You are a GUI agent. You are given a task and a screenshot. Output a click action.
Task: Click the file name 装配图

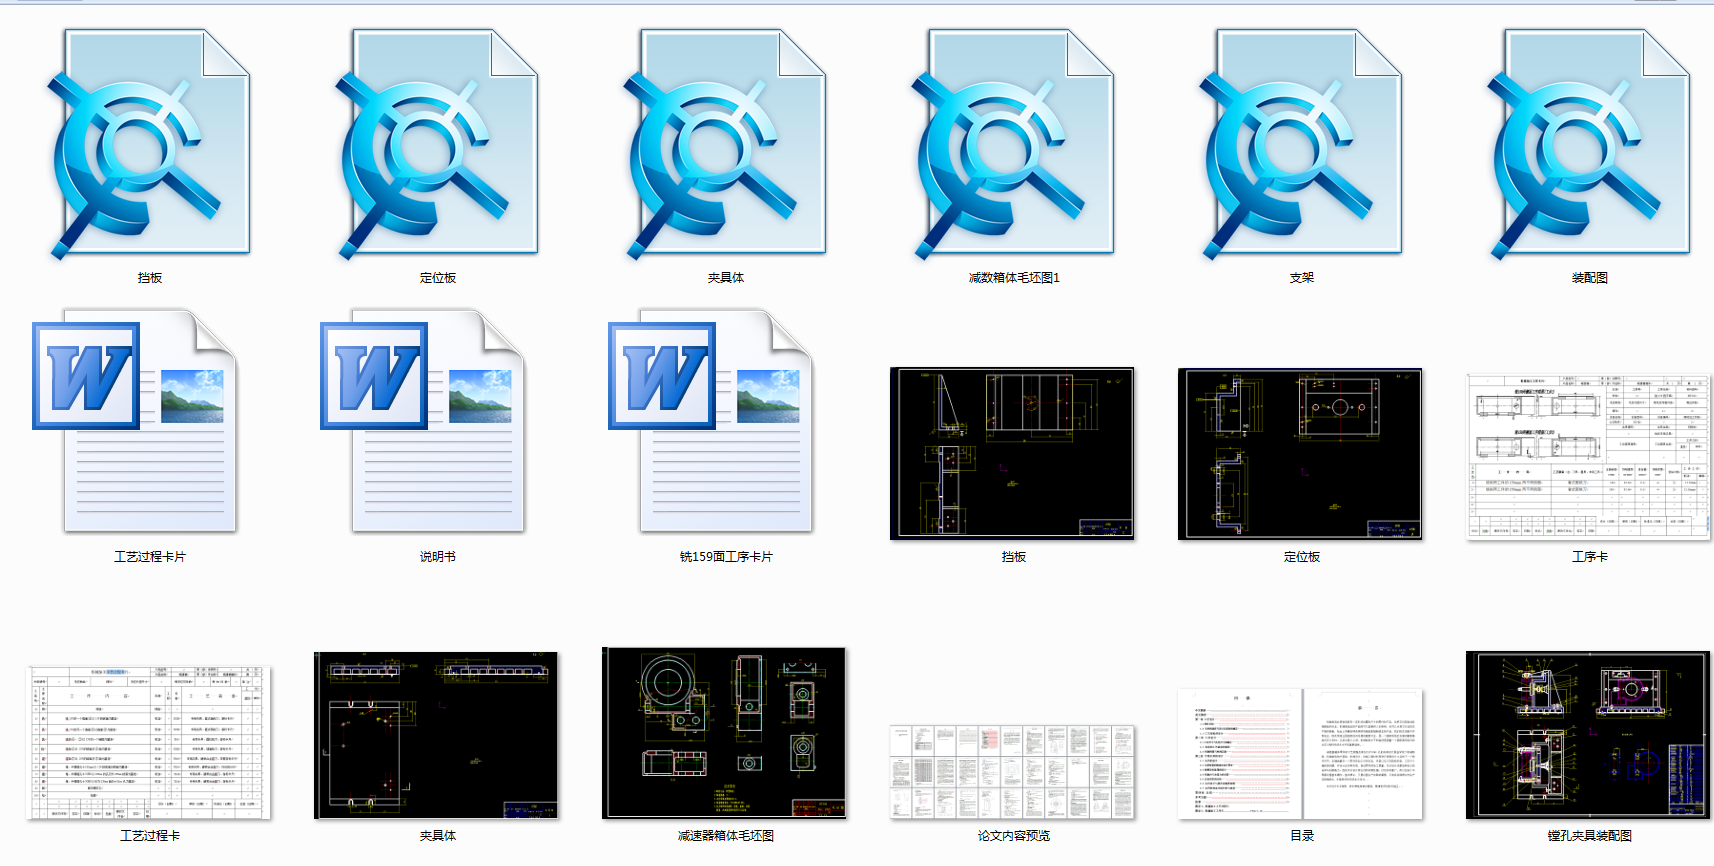point(1590,278)
